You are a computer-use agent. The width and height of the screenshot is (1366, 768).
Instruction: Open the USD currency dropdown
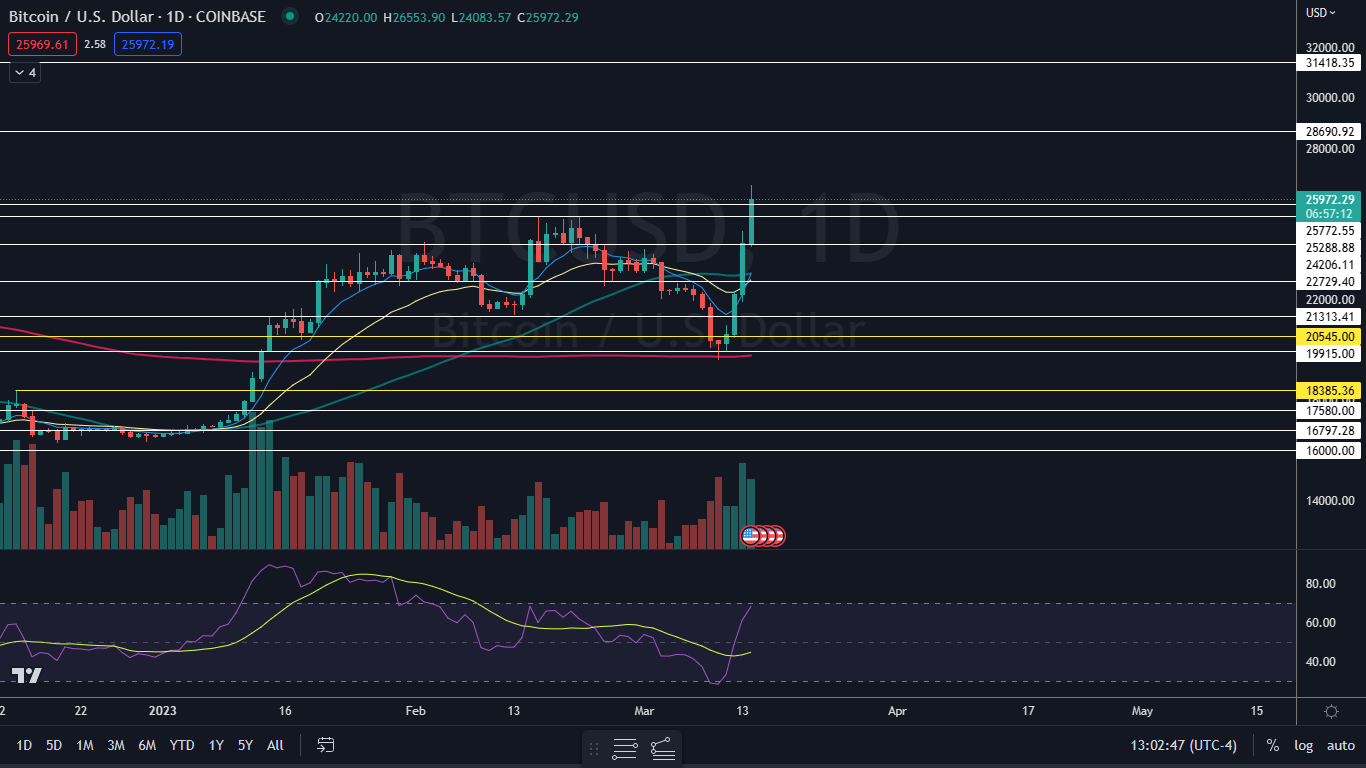click(x=1321, y=12)
